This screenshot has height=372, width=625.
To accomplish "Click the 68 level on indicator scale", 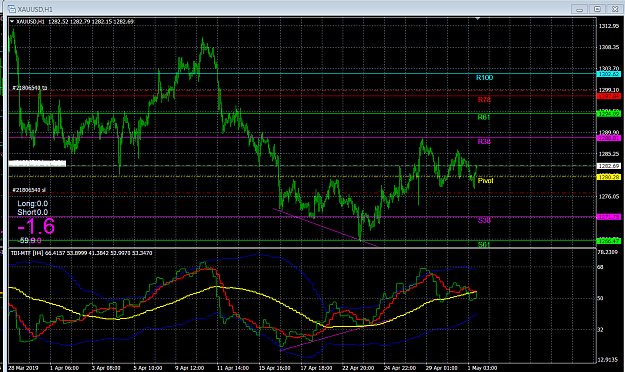I will click(600, 267).
